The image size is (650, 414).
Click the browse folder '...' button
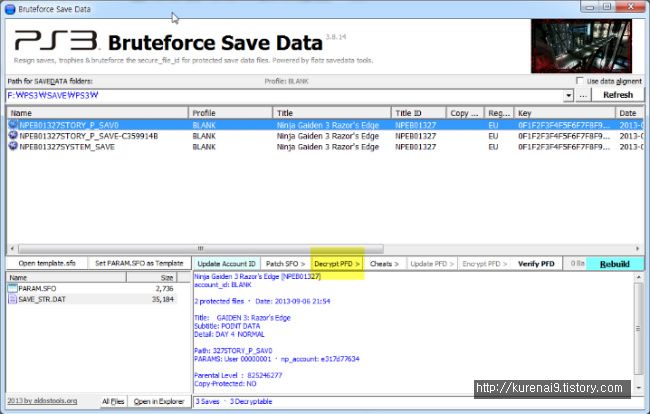click(x=583, y=95)
